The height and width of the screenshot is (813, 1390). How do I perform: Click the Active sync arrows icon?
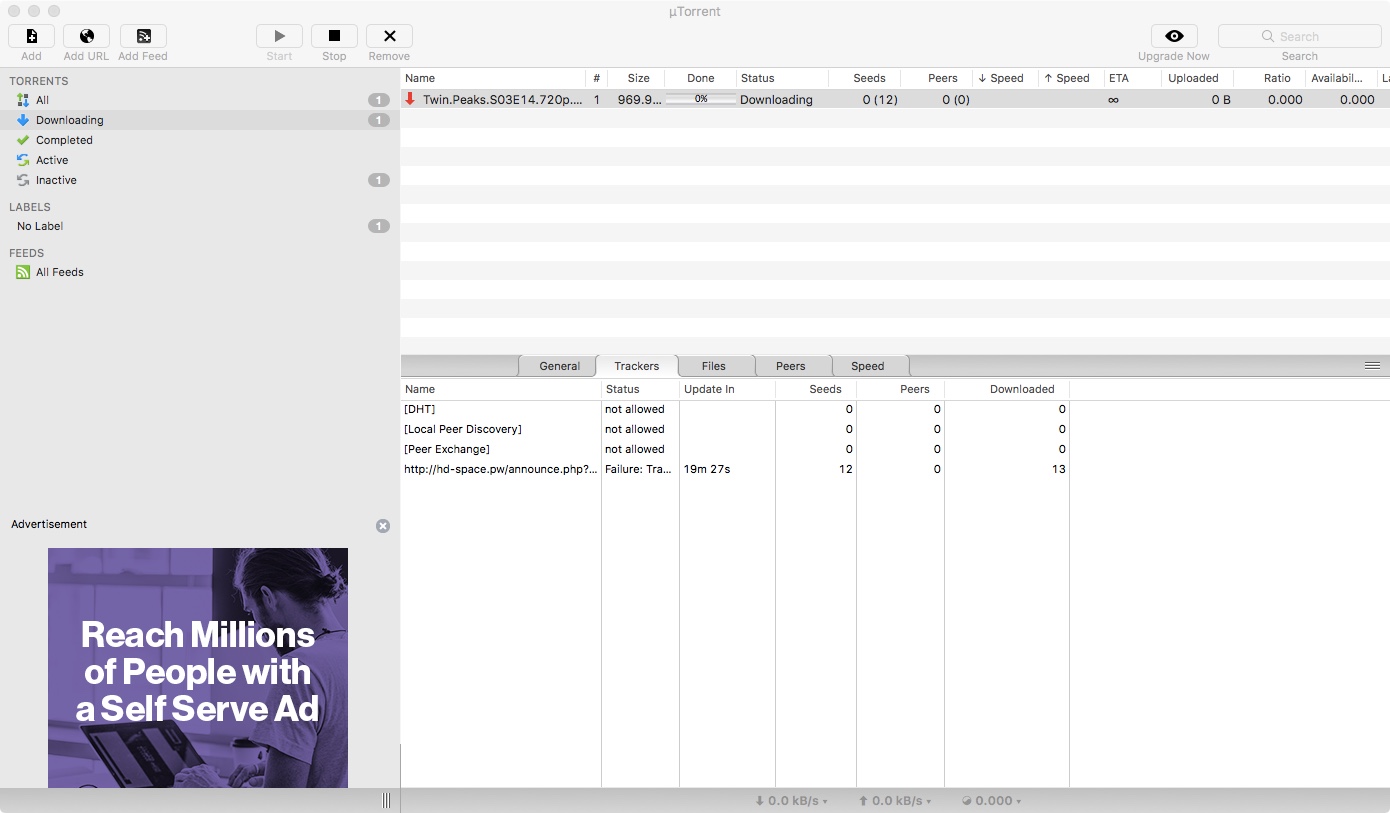(23, 160)
